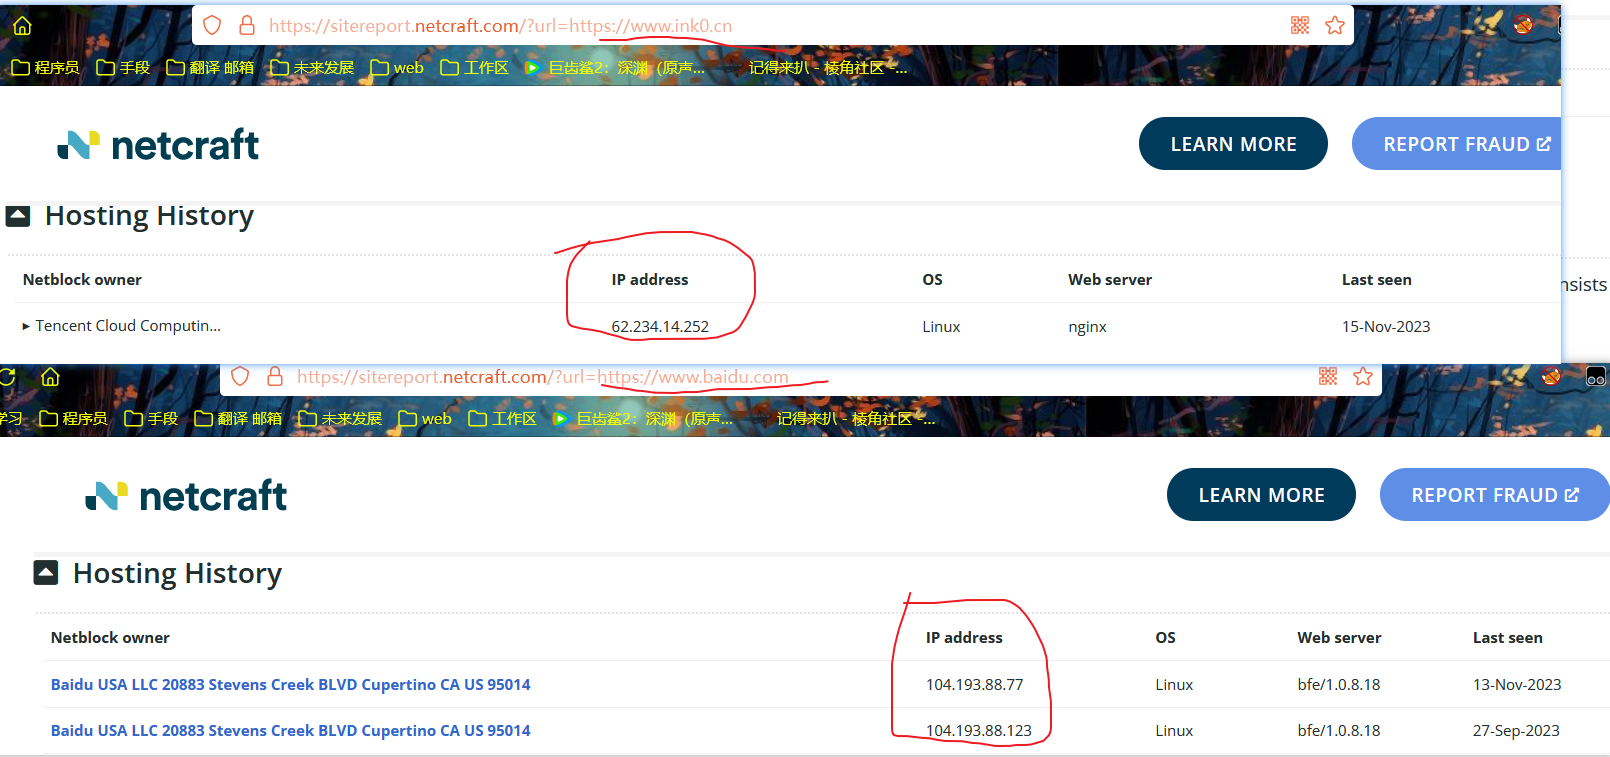Bookmark the baidu.com report page with the star icon
This screenshot has width=1610, height=757.
coord(1363,376)
